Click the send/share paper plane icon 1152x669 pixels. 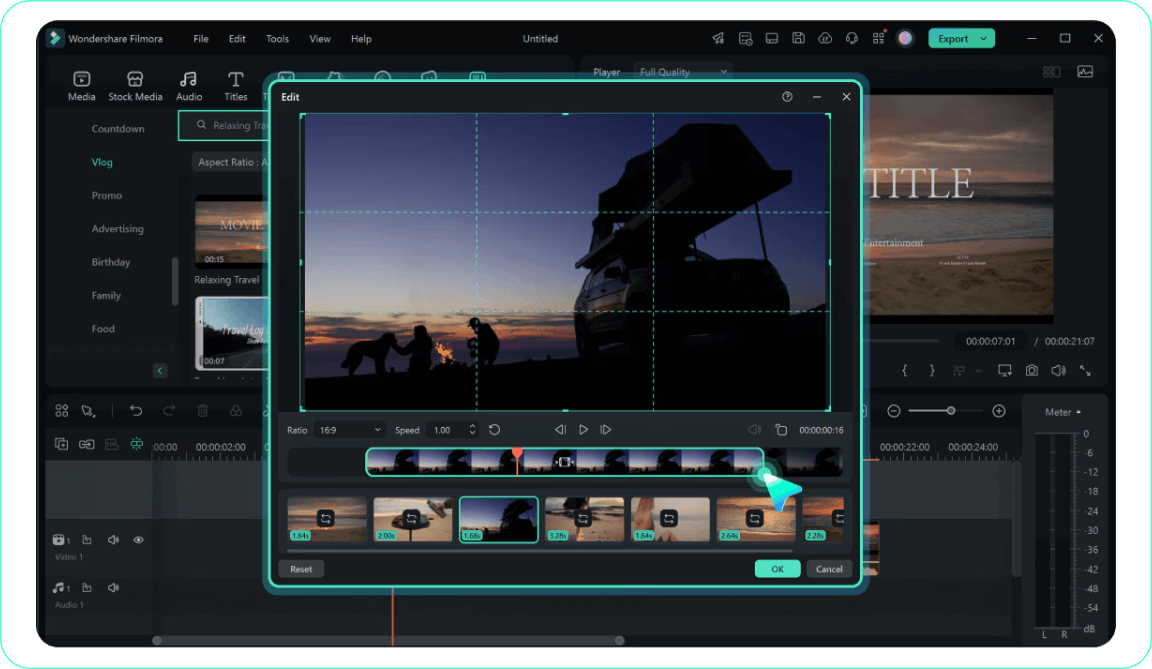[719, 38]
